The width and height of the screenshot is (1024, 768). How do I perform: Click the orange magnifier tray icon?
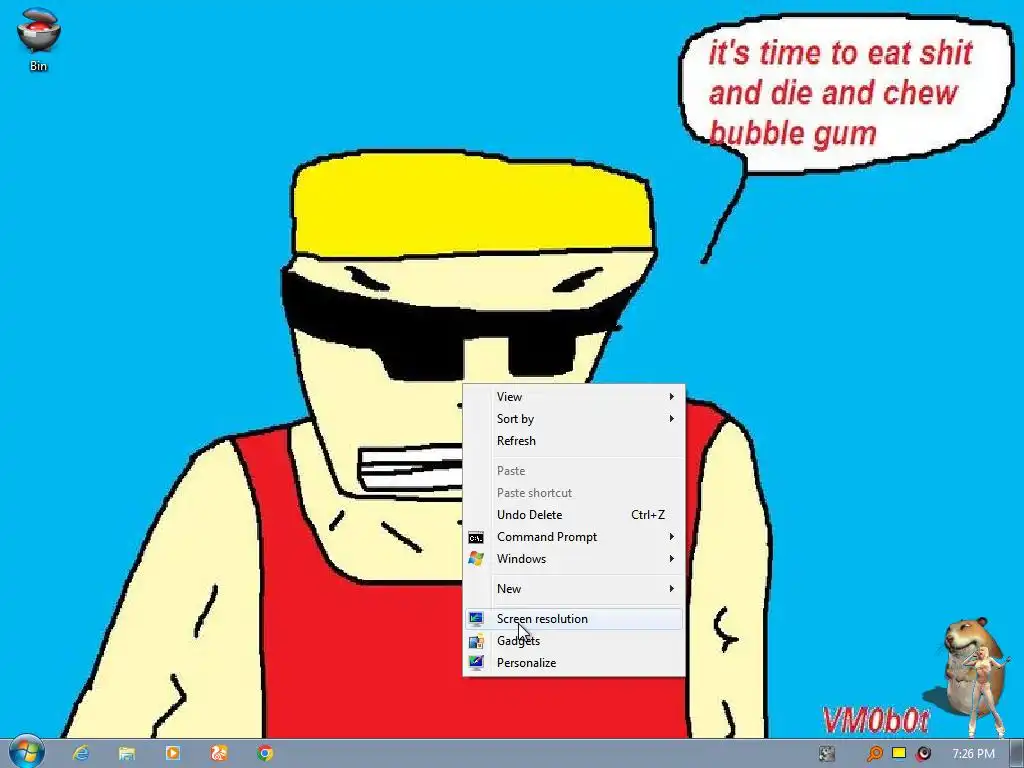(x=874, y=754)
